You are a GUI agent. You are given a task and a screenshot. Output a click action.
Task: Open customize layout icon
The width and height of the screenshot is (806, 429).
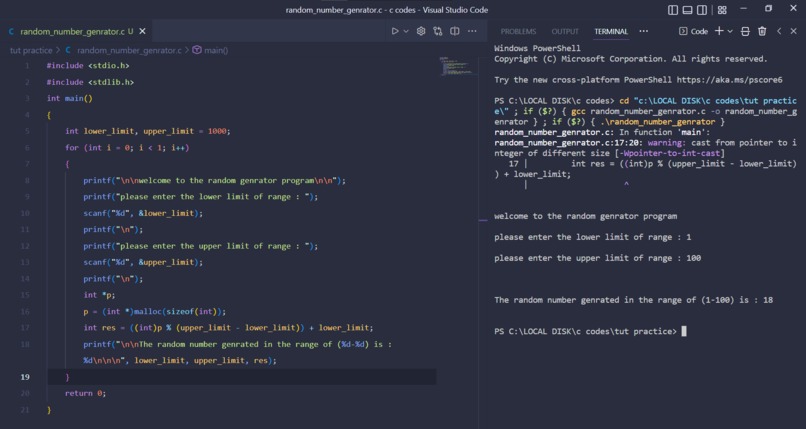click(x=722, y=10)
